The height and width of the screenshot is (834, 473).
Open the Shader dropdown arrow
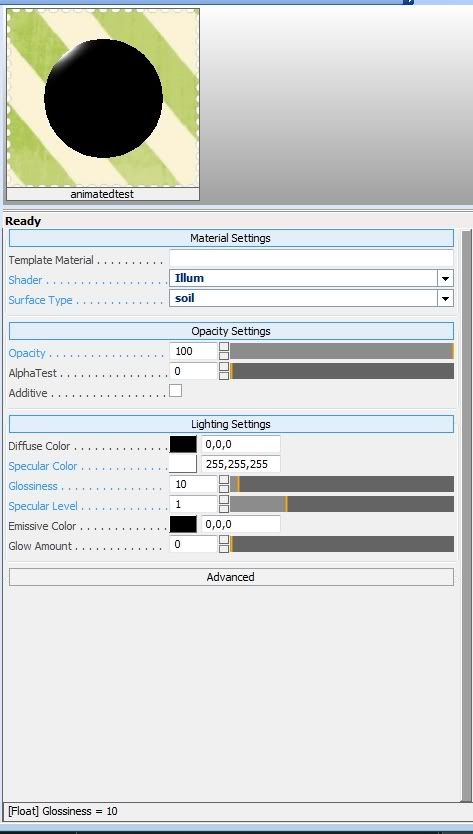[x=445, y=278]
